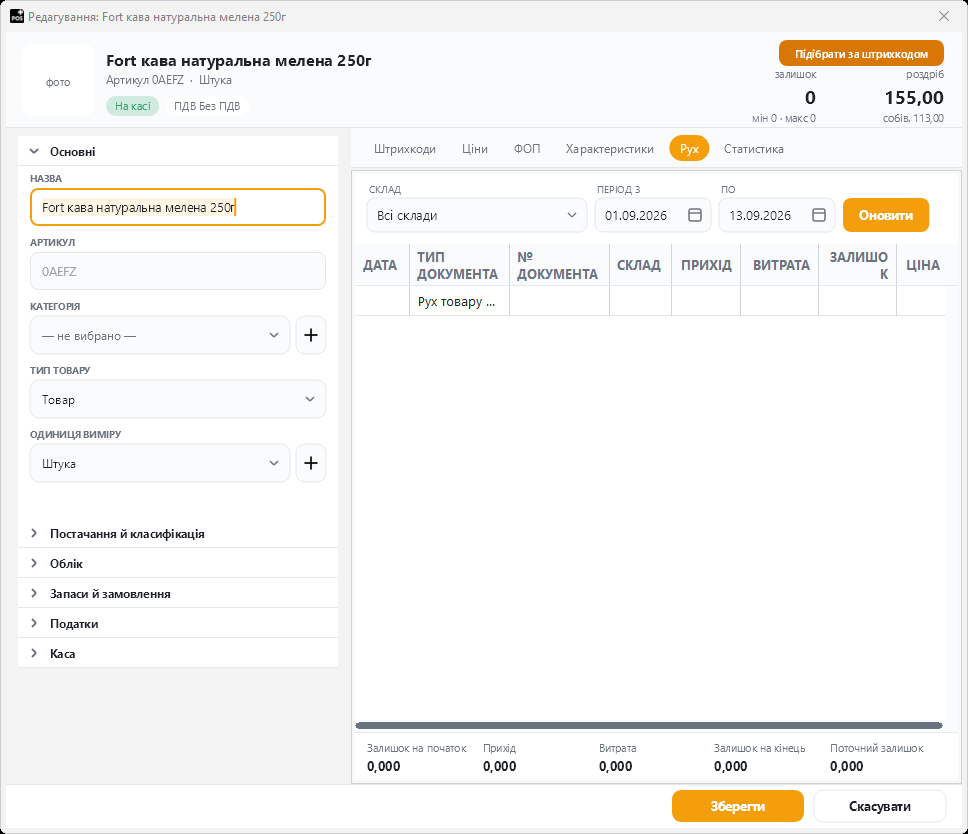This screenshot has height=834, width=968.
Task: Click the period start date field 01.09.2026
Action: tap(653, 215)
